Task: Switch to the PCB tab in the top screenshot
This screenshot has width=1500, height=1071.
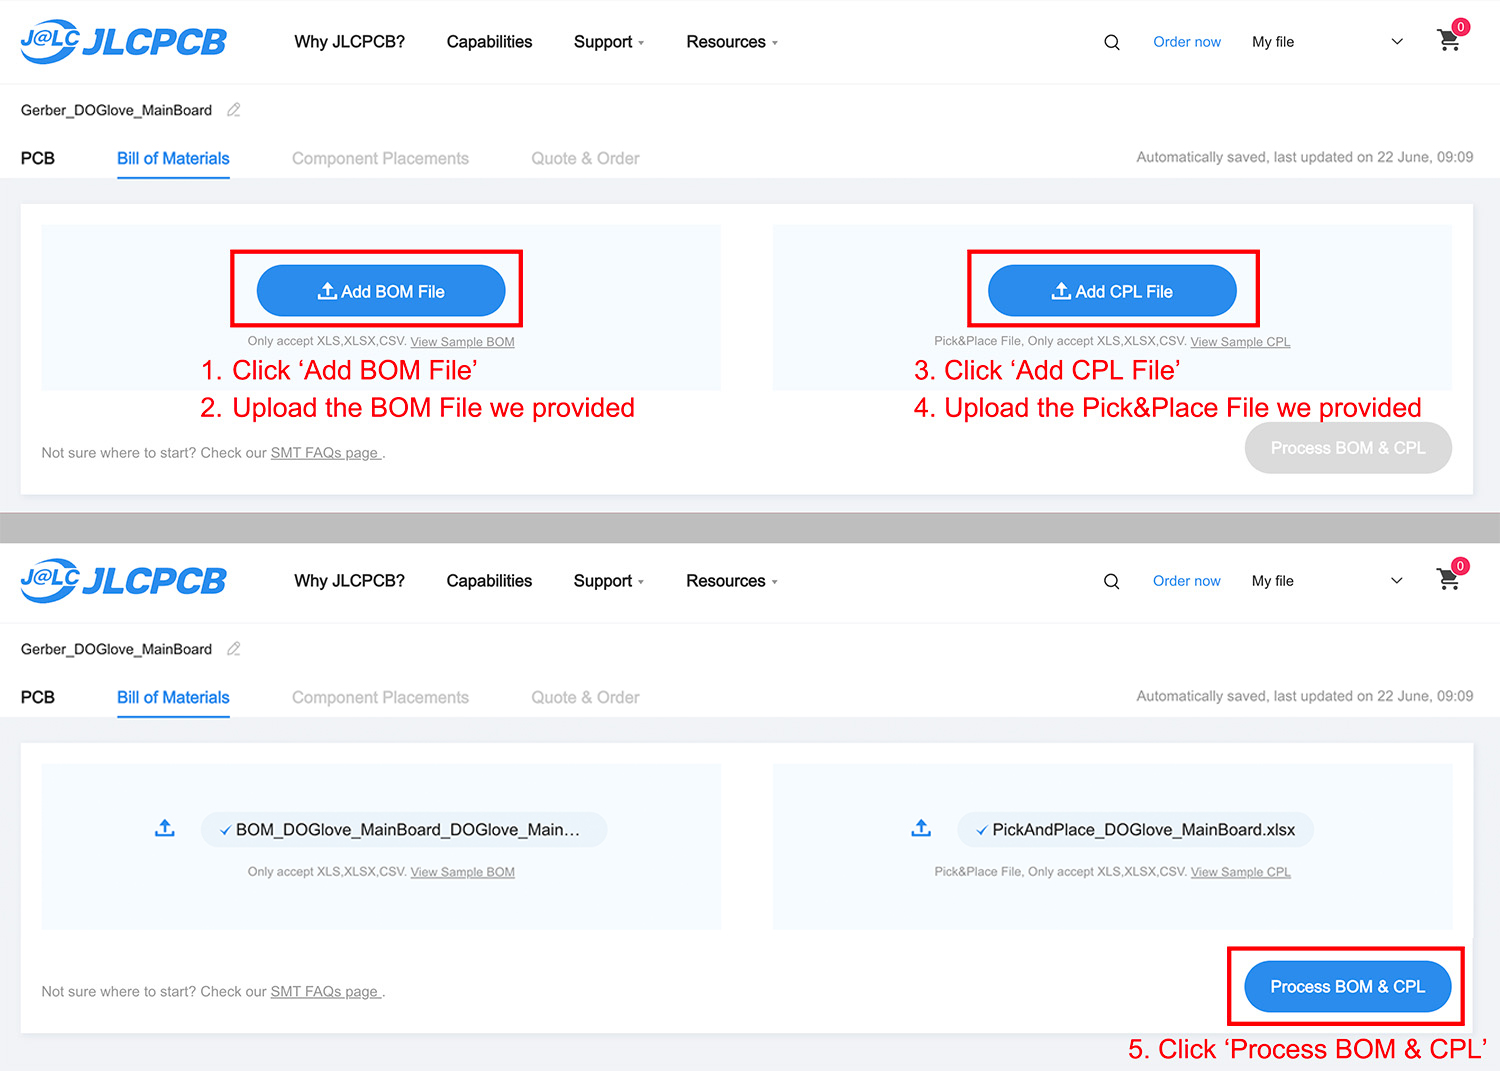Action: coord(38,158)
